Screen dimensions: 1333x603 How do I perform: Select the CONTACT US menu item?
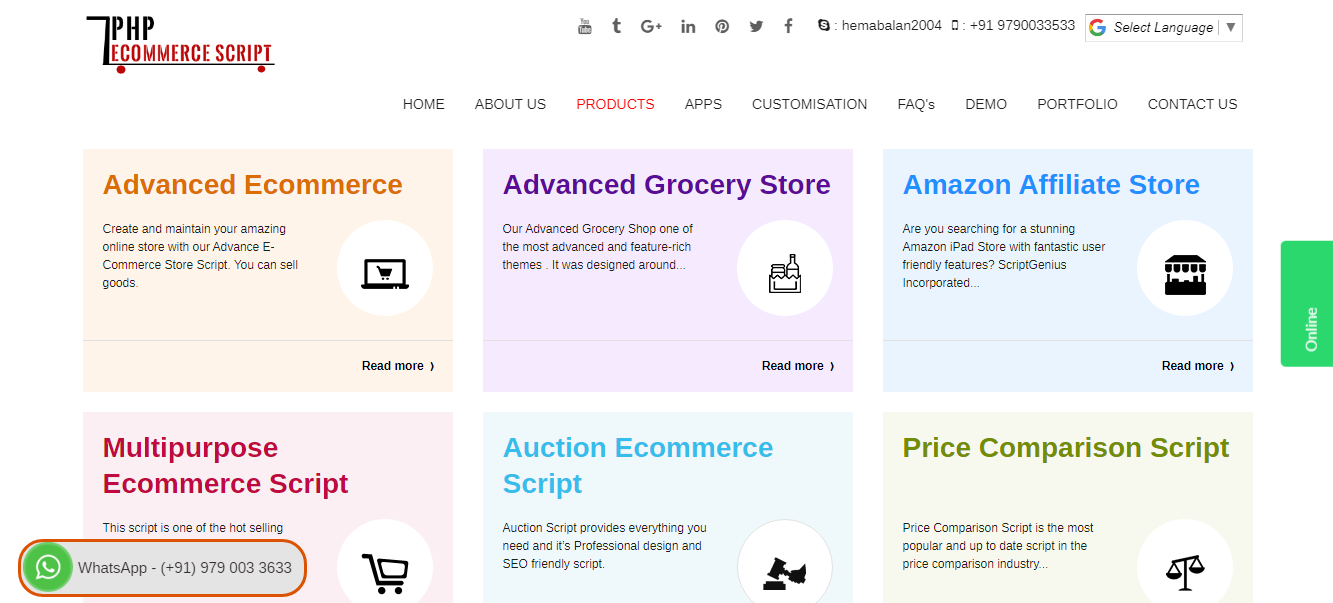pyautogui.click(x=1192, y=104)
